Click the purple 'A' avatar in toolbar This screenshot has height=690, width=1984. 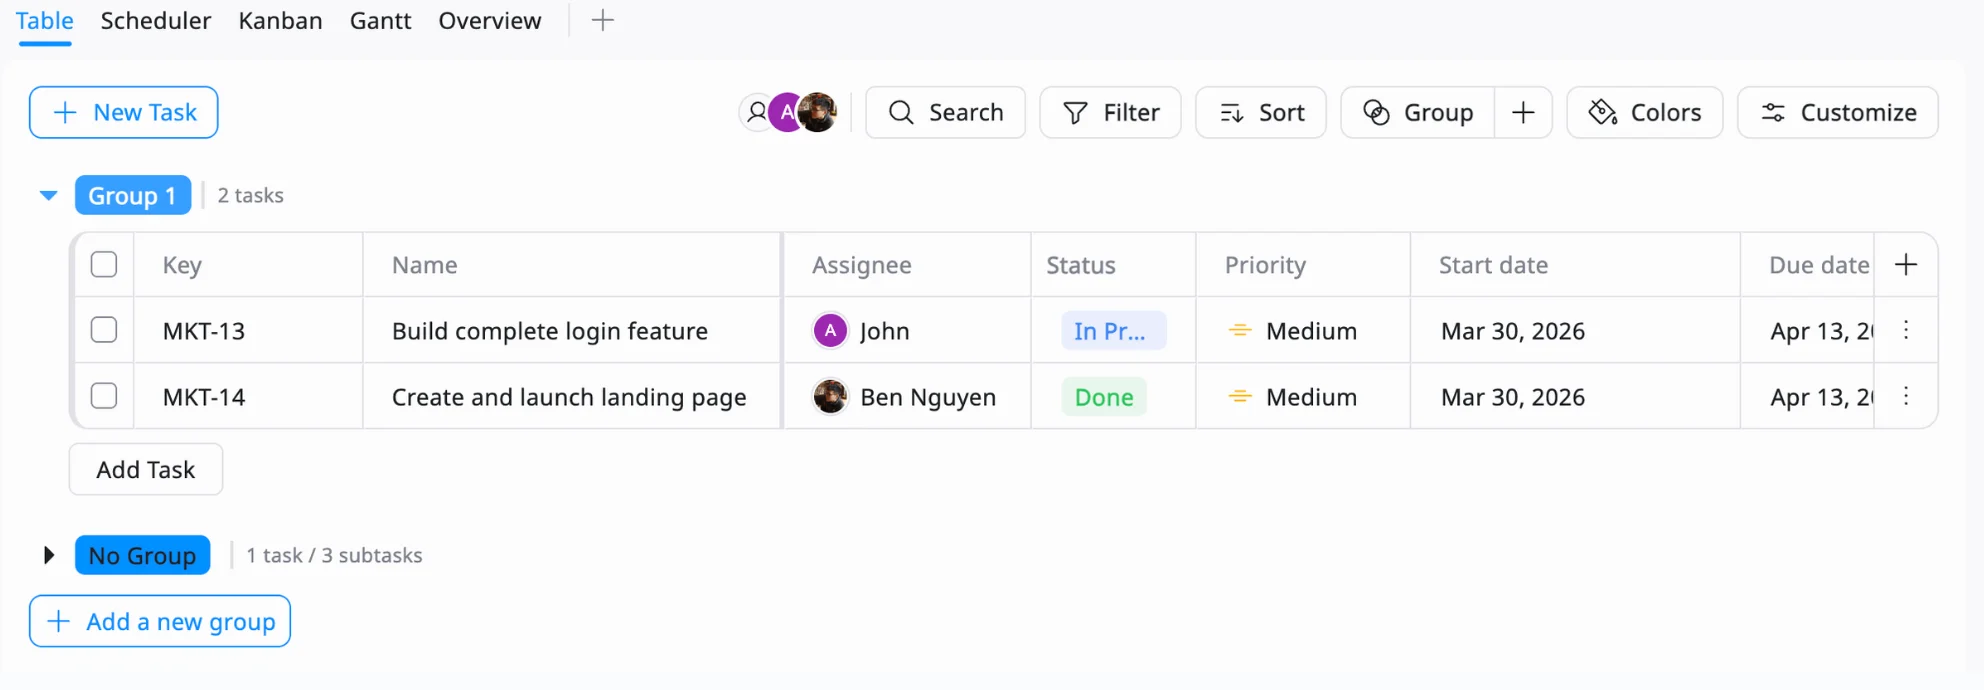coord(786,112)
